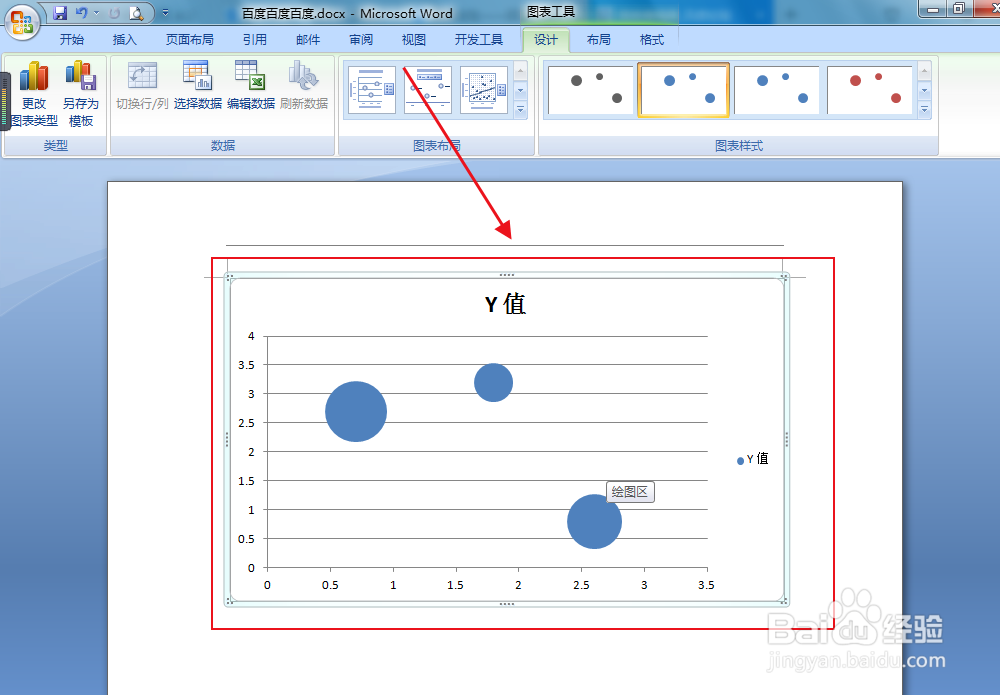Apply the second chart layout thumbnail

(428, 90)
